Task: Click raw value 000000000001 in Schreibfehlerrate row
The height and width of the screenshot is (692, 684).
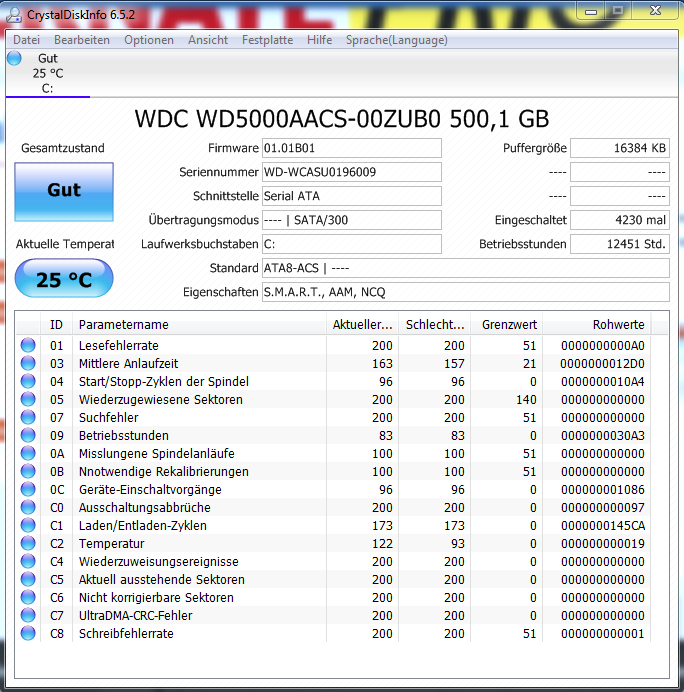Action: click(602, 634)
